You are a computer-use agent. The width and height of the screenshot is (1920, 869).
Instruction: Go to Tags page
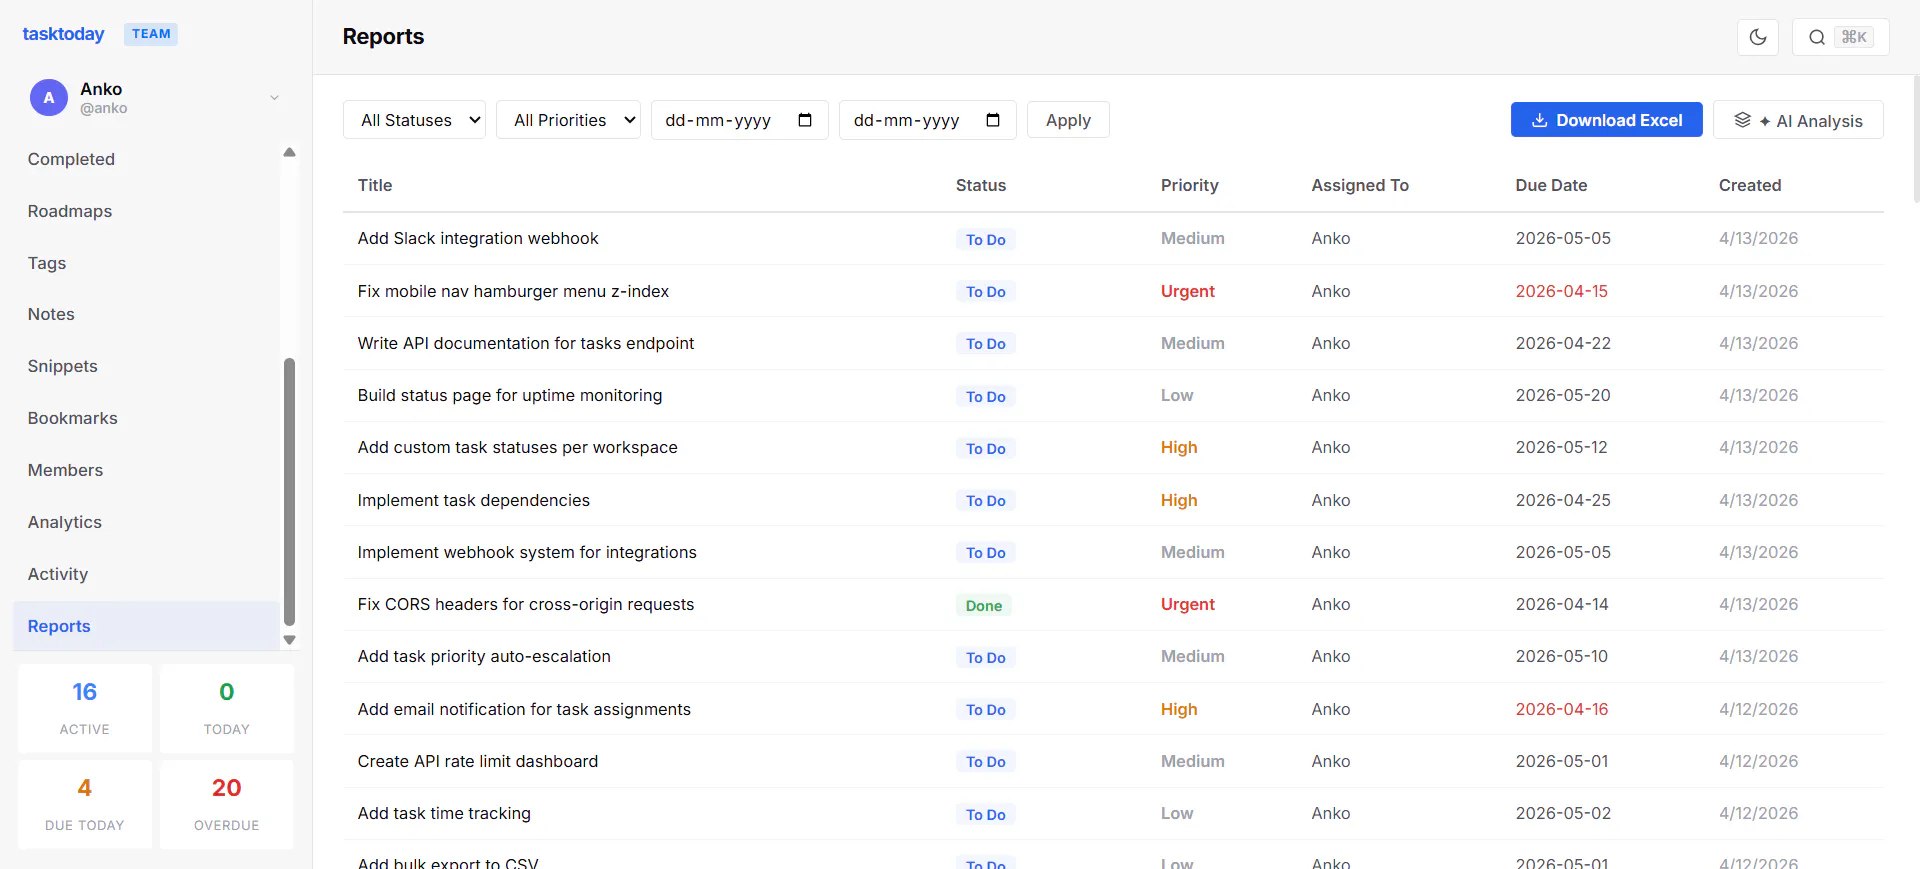[146, 263]
